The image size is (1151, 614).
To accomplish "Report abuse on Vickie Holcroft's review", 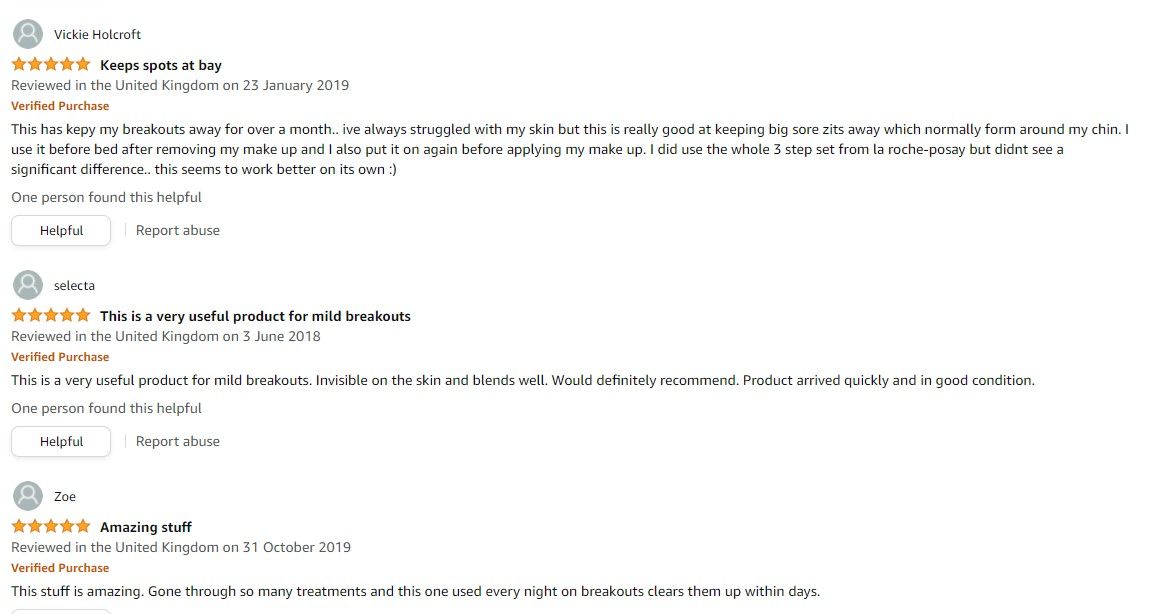I will point(178,231).
